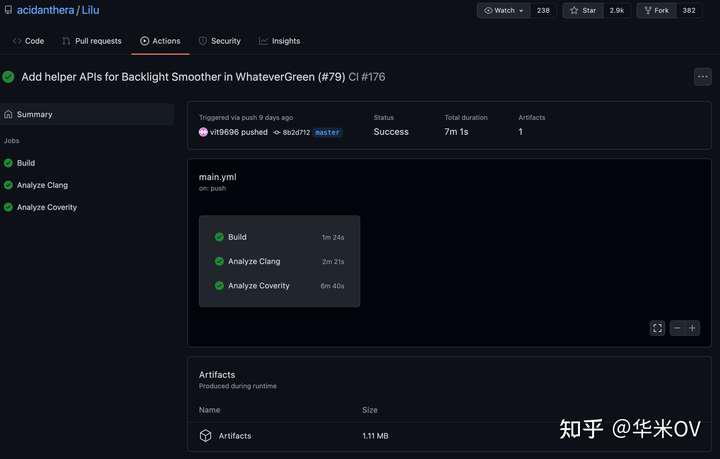Viewport: 720px width, 459px height.
Task: Click the vit9696 user avatar
Action: click(203, 132)
